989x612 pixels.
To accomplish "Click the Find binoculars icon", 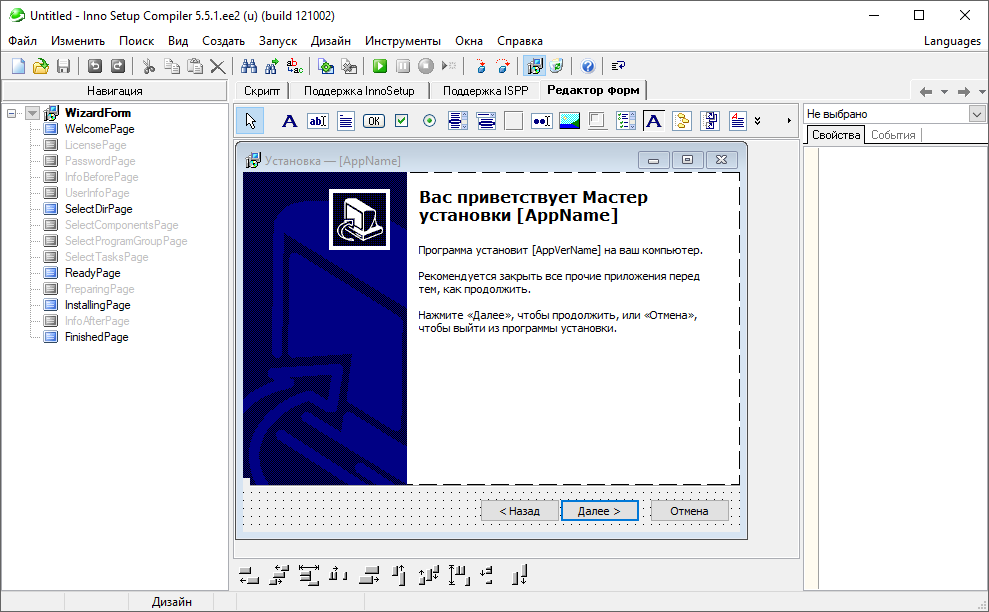I will tap(249, 66).
